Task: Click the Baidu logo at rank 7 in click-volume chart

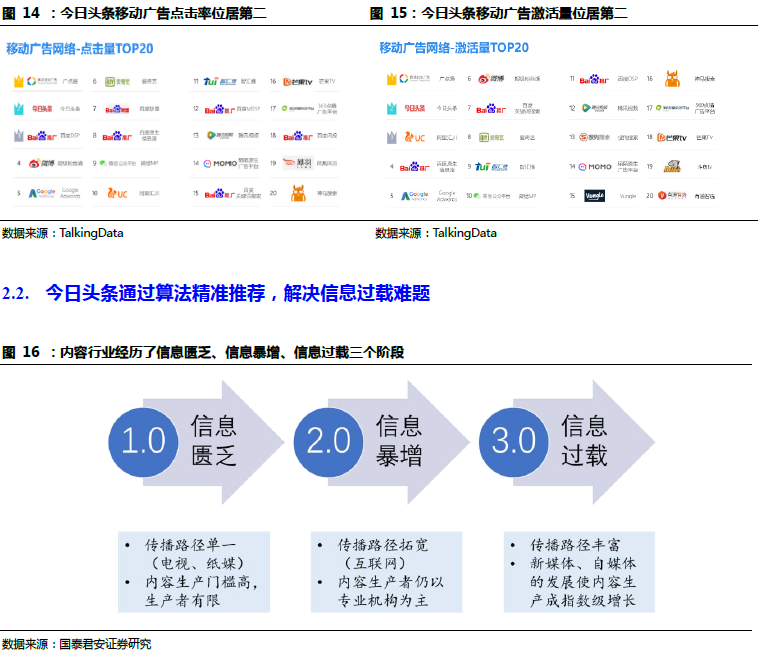Action: click(x=117, y=109)
